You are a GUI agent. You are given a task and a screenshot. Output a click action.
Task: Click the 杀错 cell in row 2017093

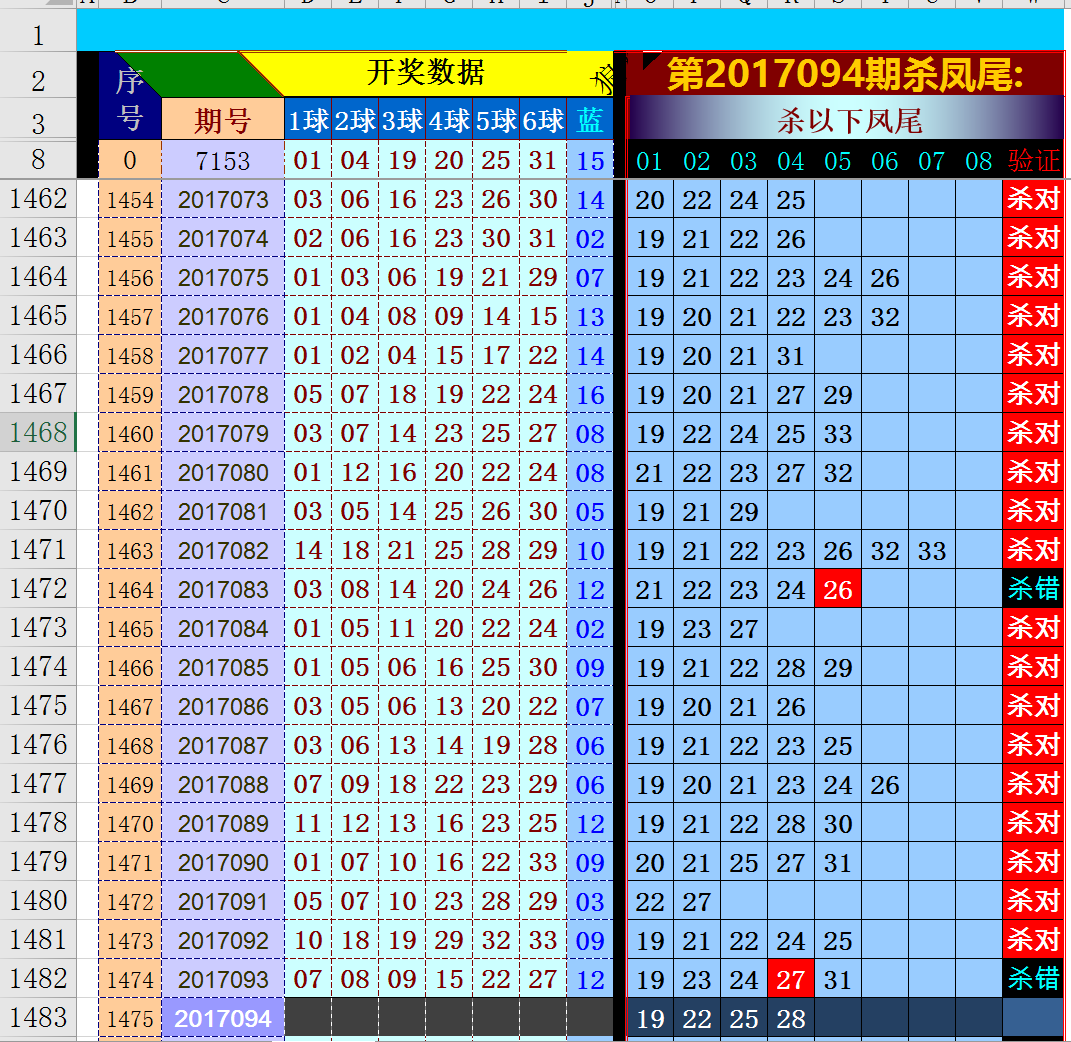pyautogui.click(x=1033, y=978)
